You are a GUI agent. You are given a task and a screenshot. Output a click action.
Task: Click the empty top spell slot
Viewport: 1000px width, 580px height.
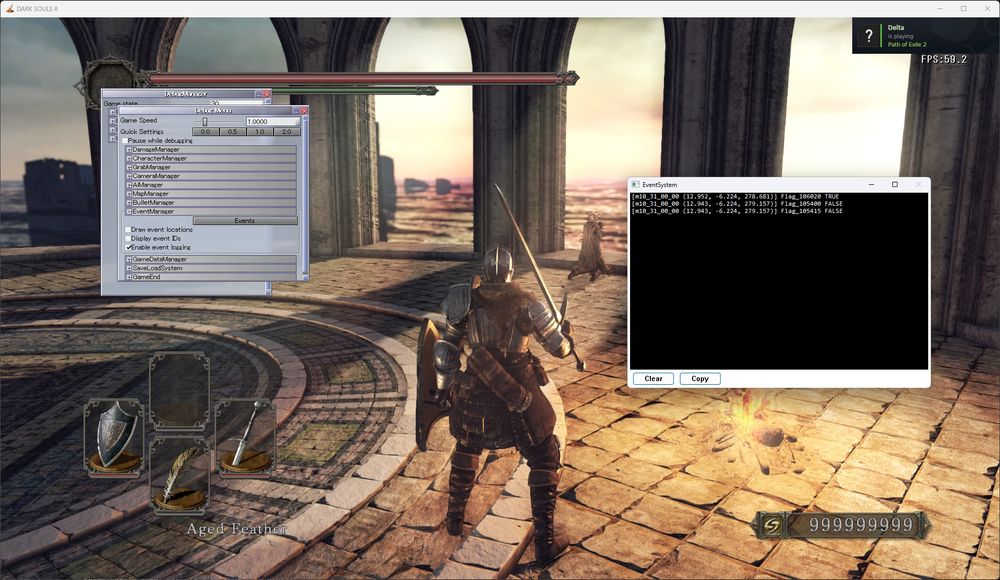[179, 390]
